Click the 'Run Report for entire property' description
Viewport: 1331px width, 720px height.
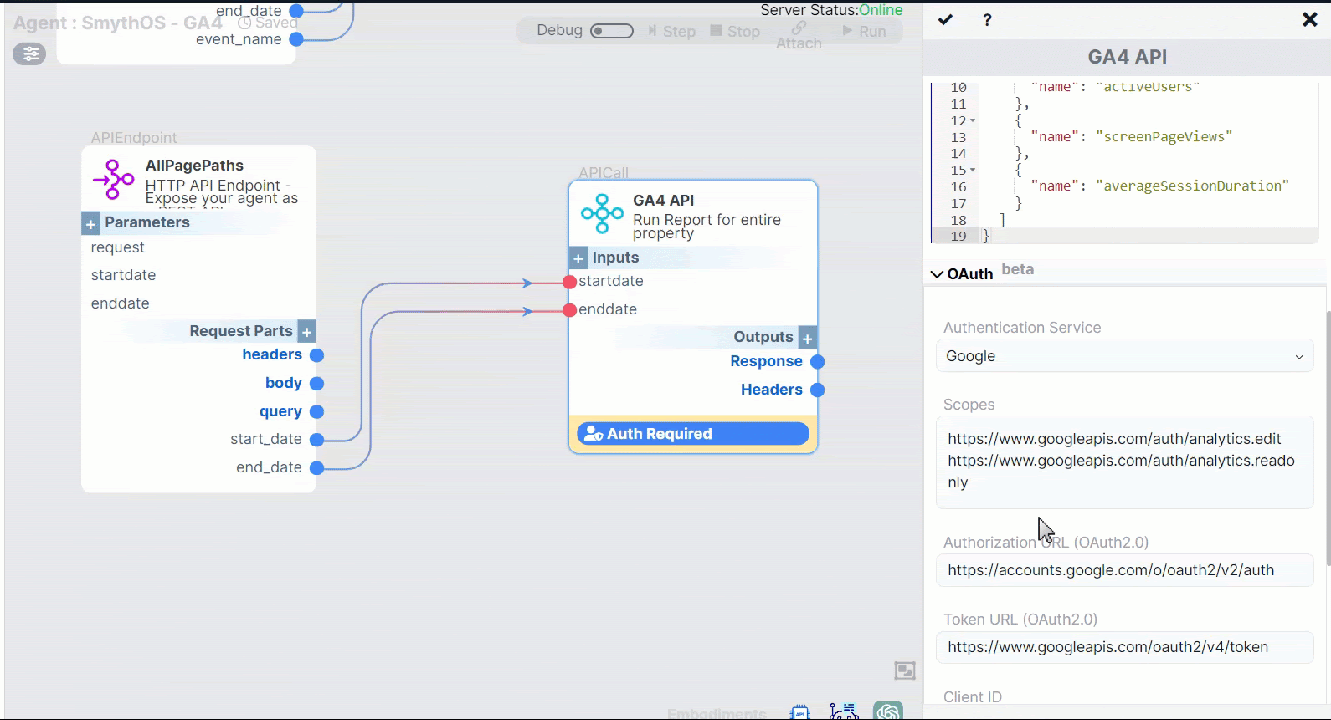[707, 226]
